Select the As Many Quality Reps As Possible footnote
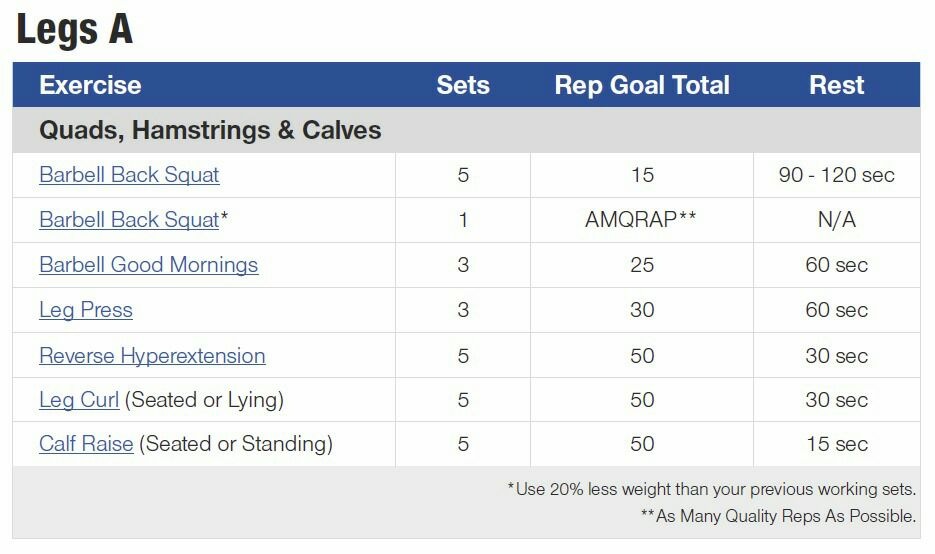Screen dimensions: 935x554 pyautogui.click(x=778, y=516)
